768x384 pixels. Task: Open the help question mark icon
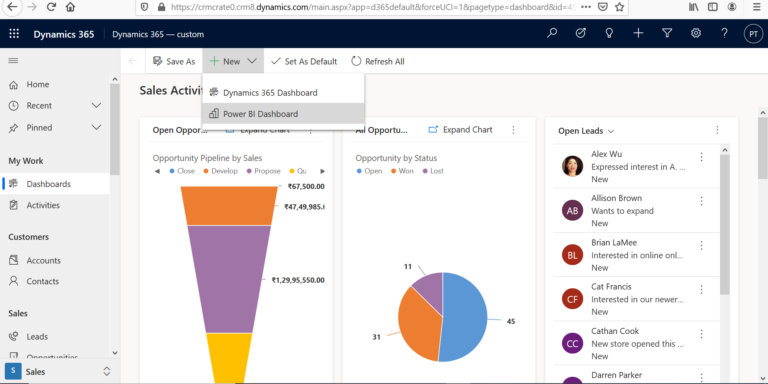tap(724, 33)
